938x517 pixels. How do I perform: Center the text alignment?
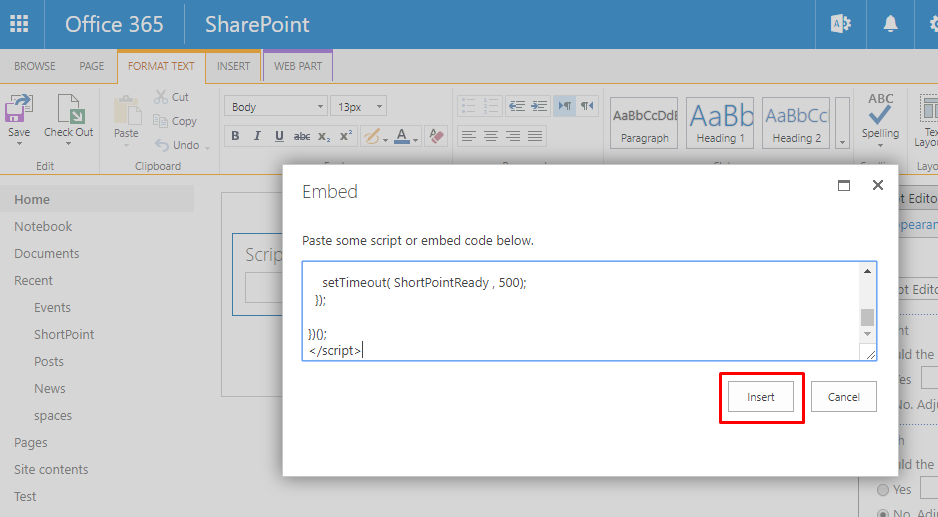pos(491,136)
